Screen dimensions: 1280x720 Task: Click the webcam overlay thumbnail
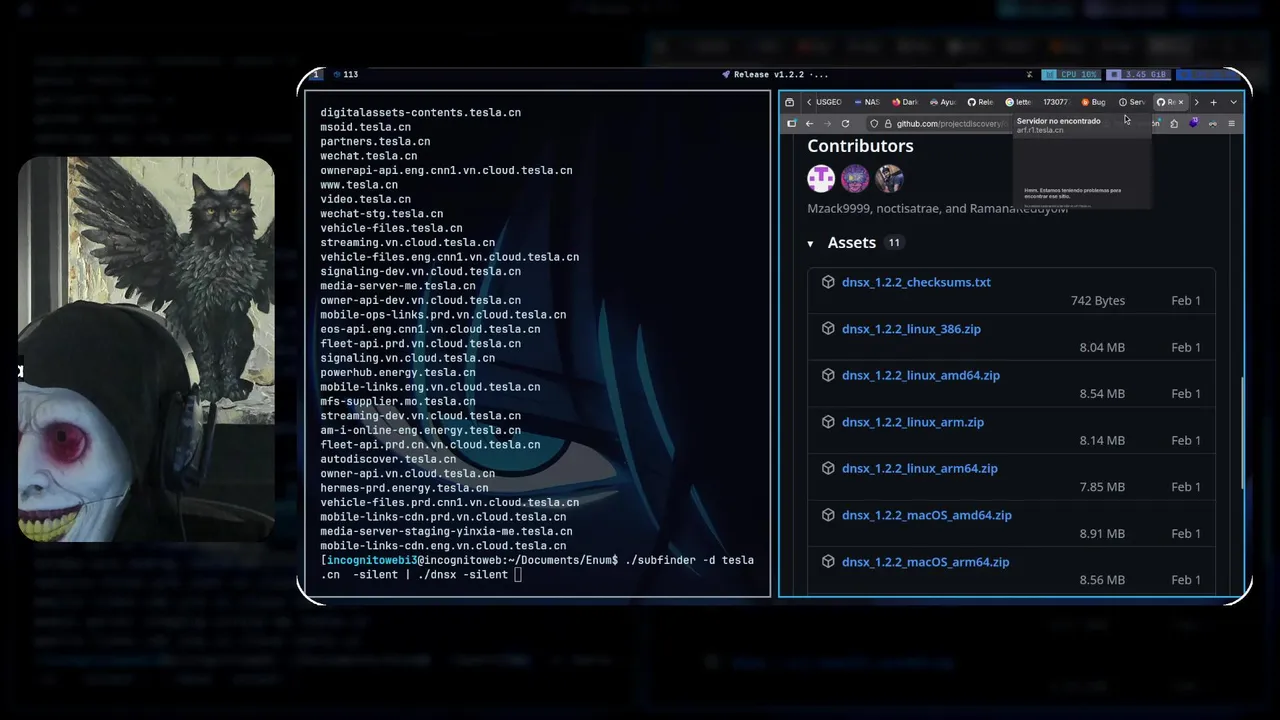[x=146, y=349]
